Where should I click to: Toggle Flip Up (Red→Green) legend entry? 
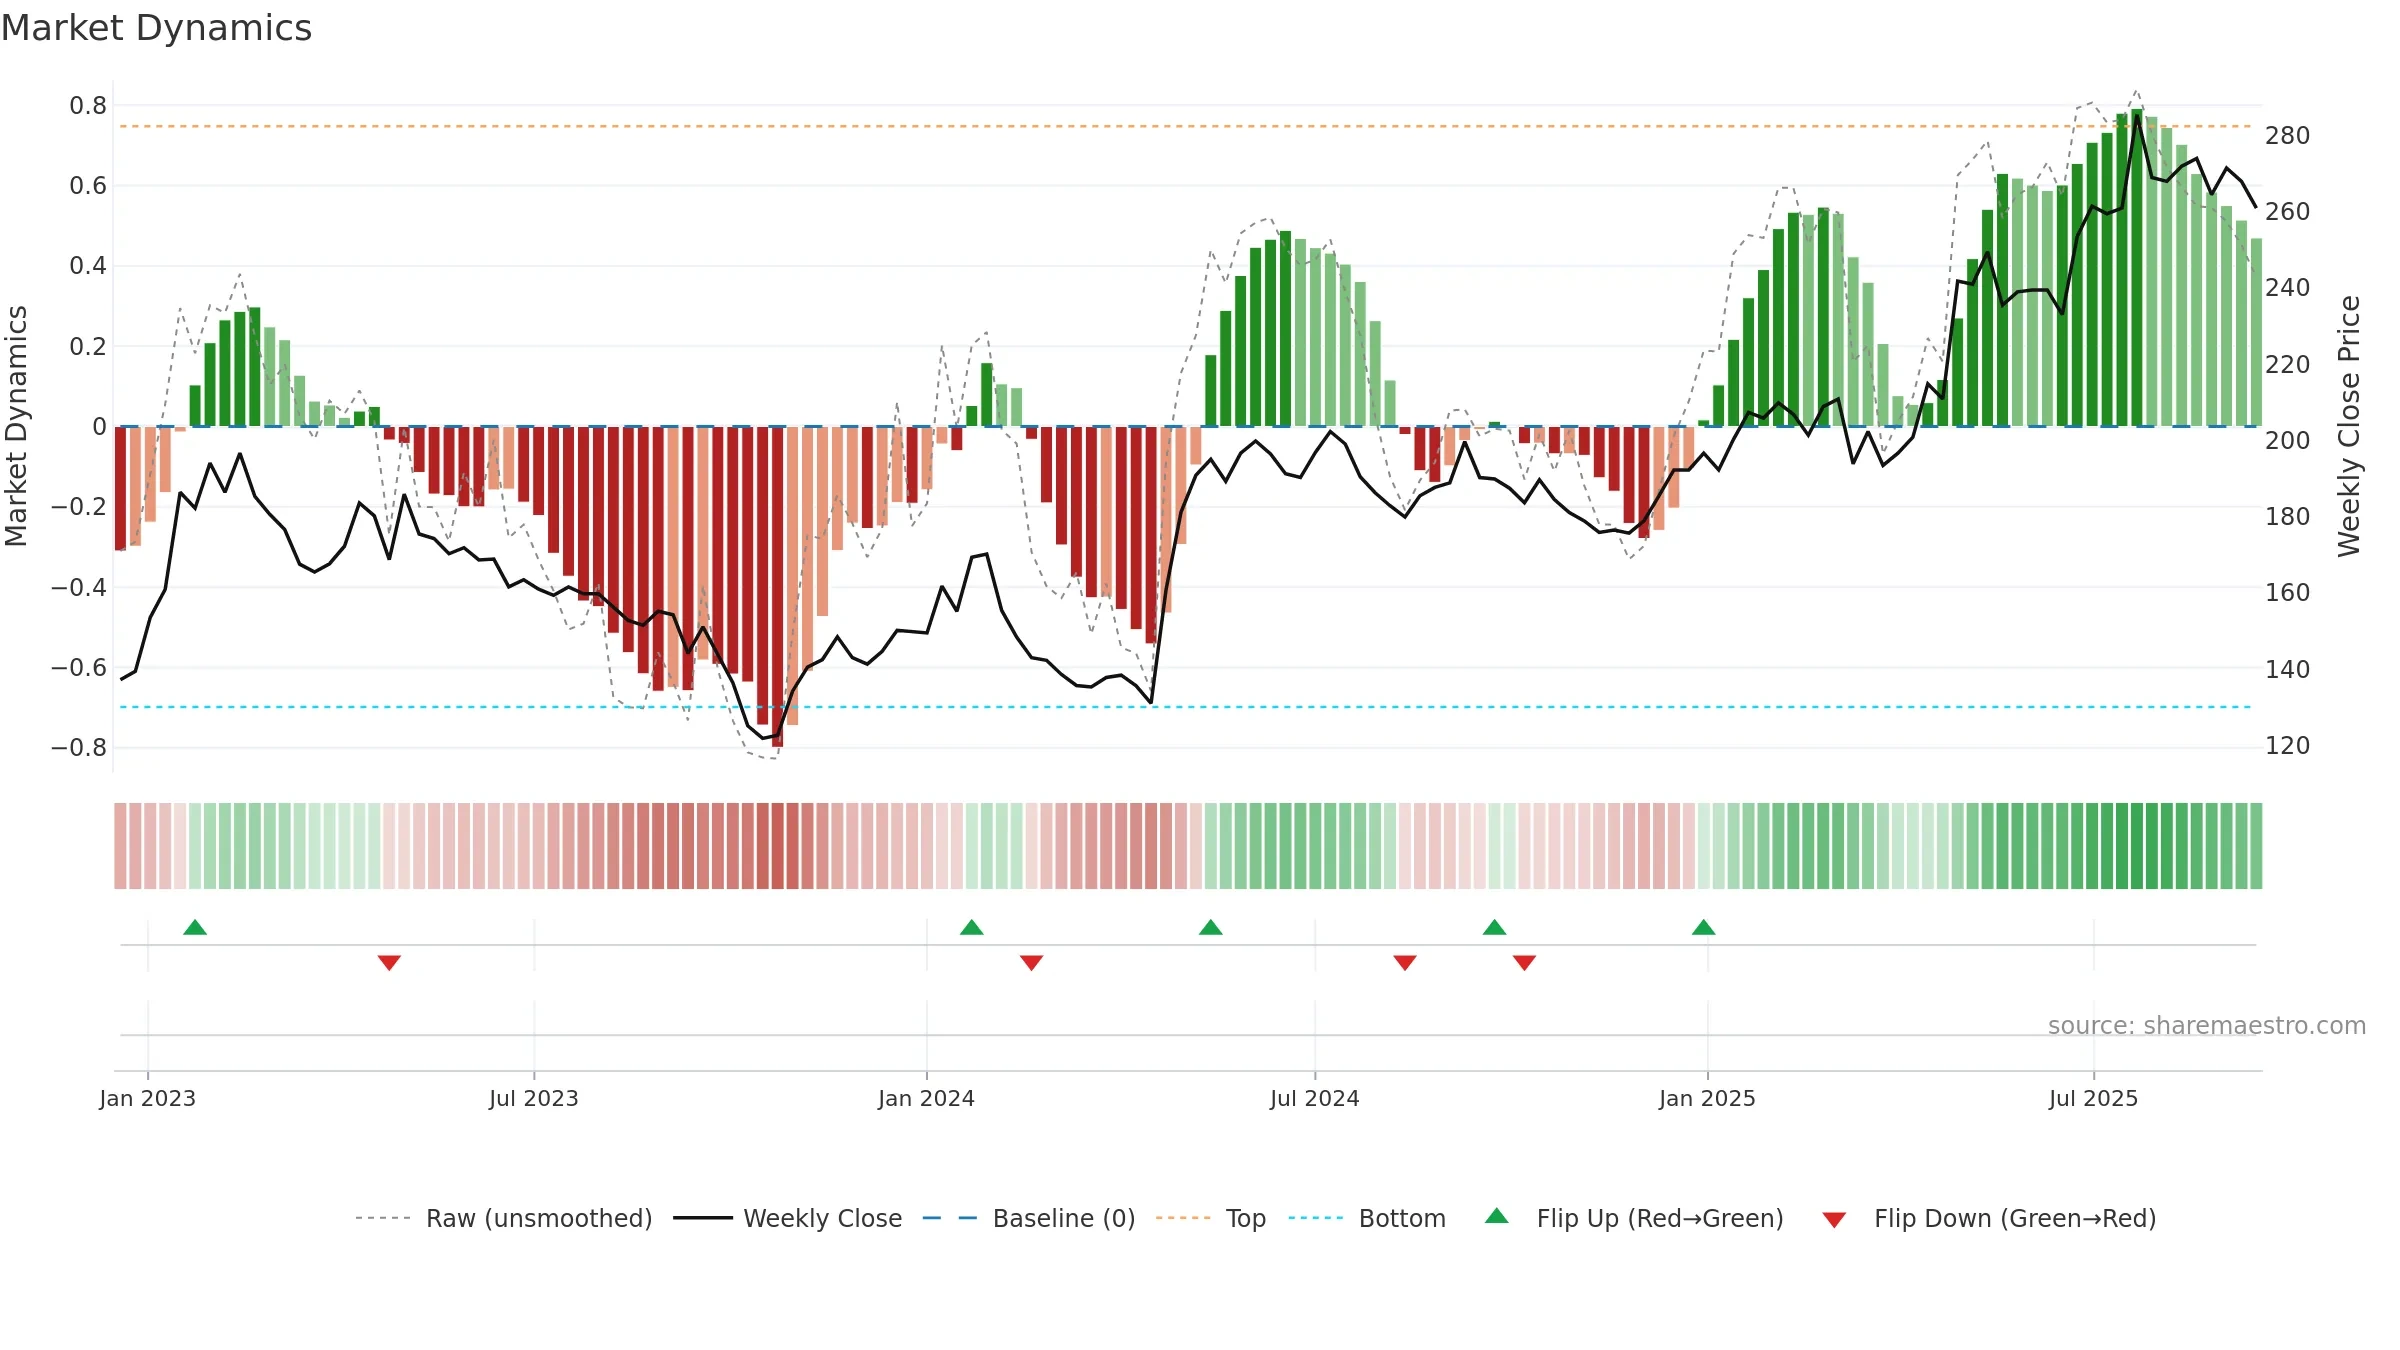[1634, 1218]
